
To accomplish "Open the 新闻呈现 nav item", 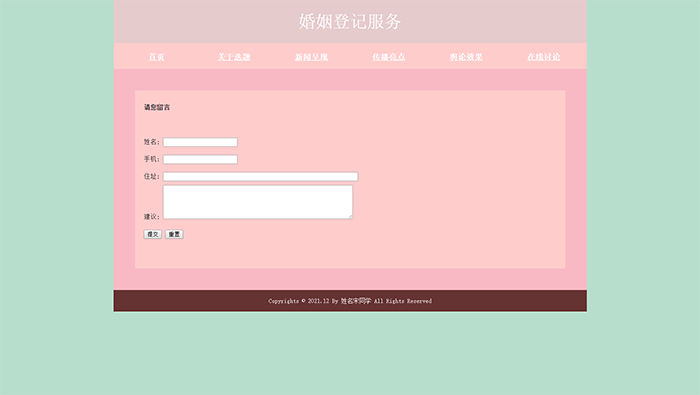I will (x=311, y=57).
